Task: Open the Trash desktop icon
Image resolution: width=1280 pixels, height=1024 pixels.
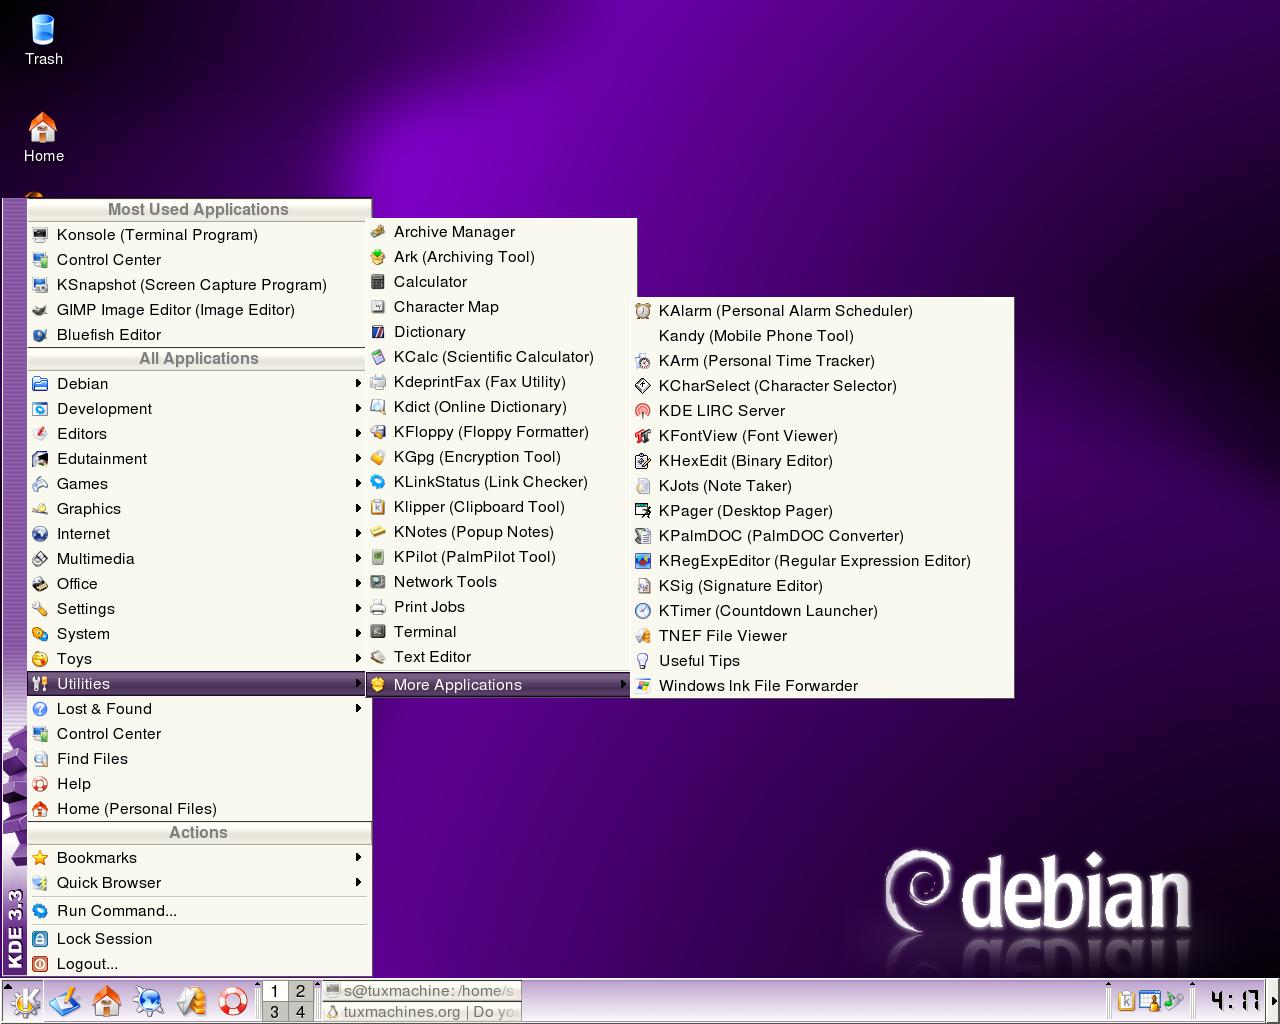Action: pos(43,40)
